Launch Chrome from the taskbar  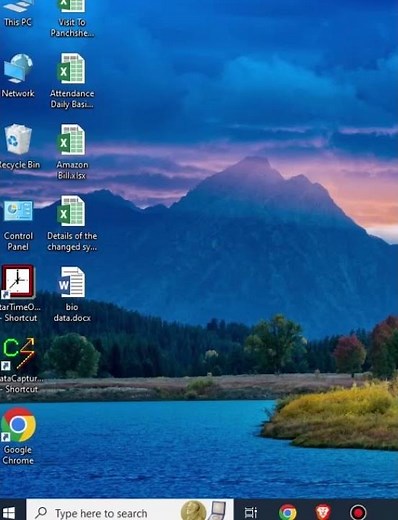(288, 512)
